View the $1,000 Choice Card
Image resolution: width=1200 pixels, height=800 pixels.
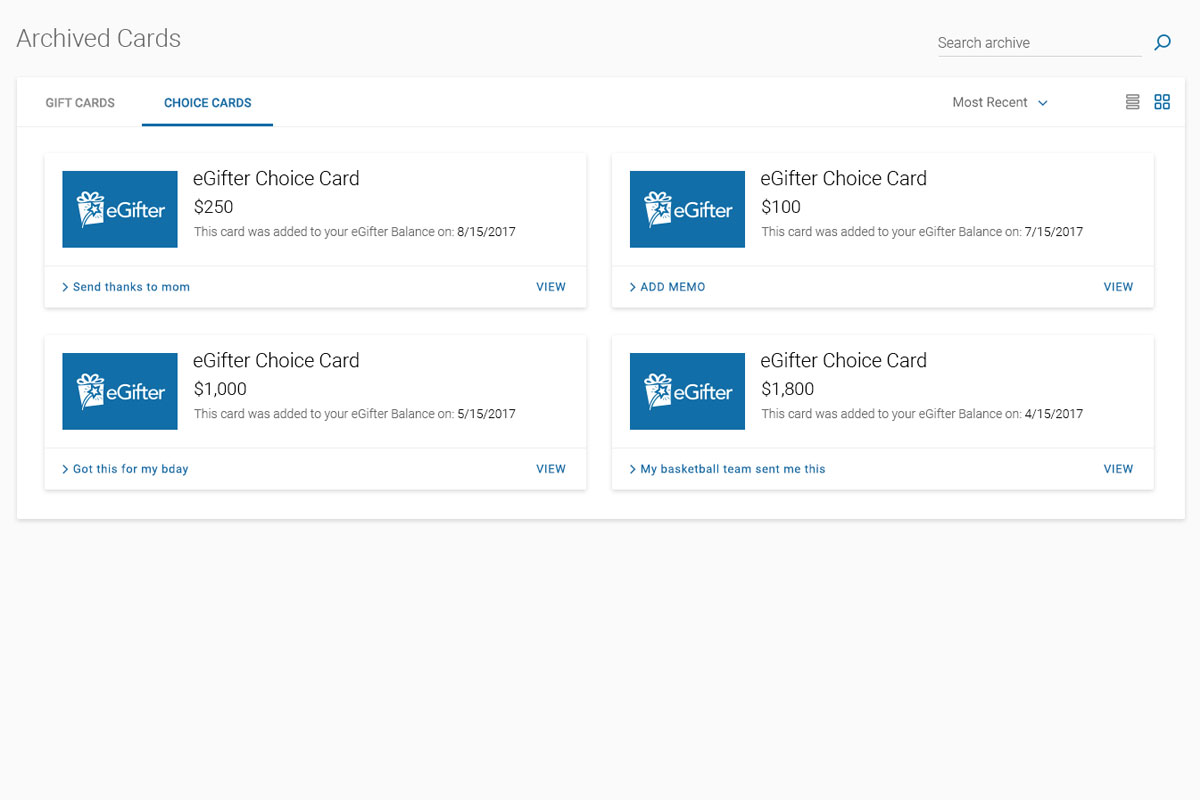[x=551, y=469]
